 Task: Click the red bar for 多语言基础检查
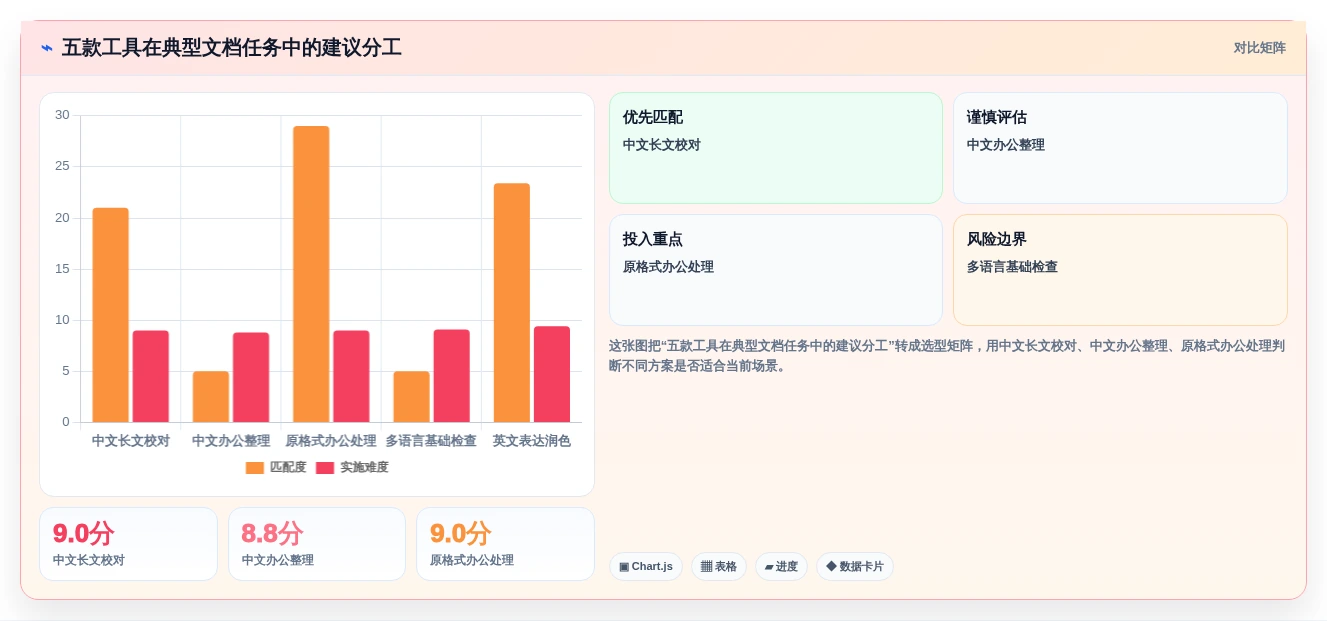click(x=451, y=376)
